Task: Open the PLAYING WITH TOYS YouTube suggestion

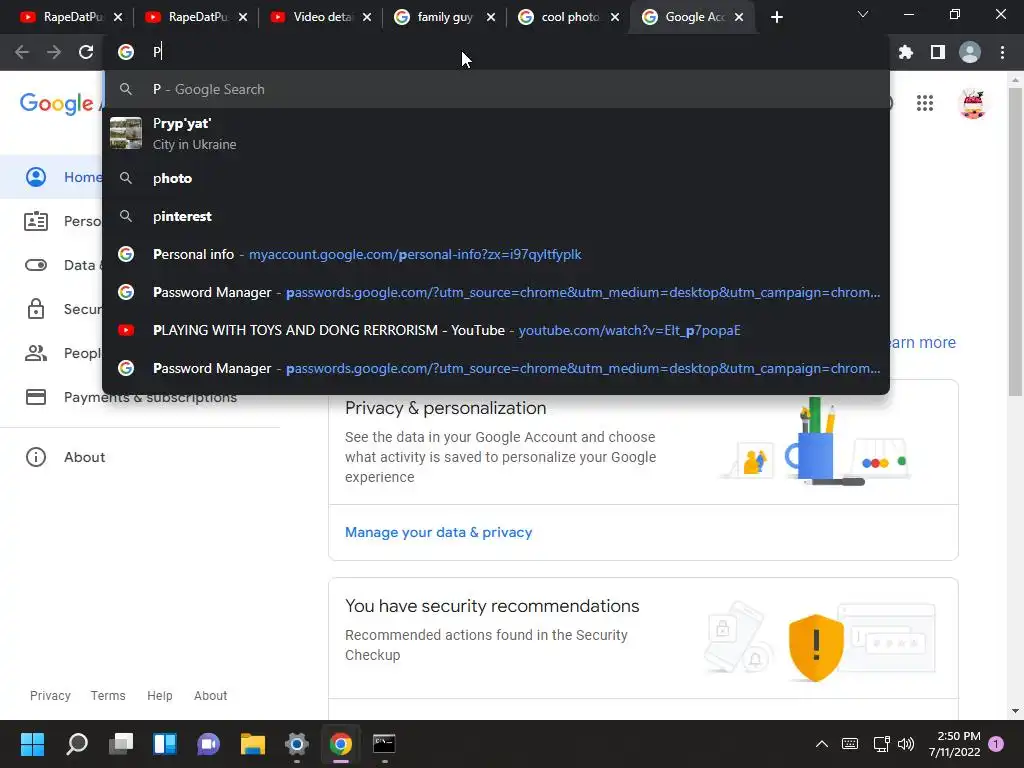Action: (496, 330)
